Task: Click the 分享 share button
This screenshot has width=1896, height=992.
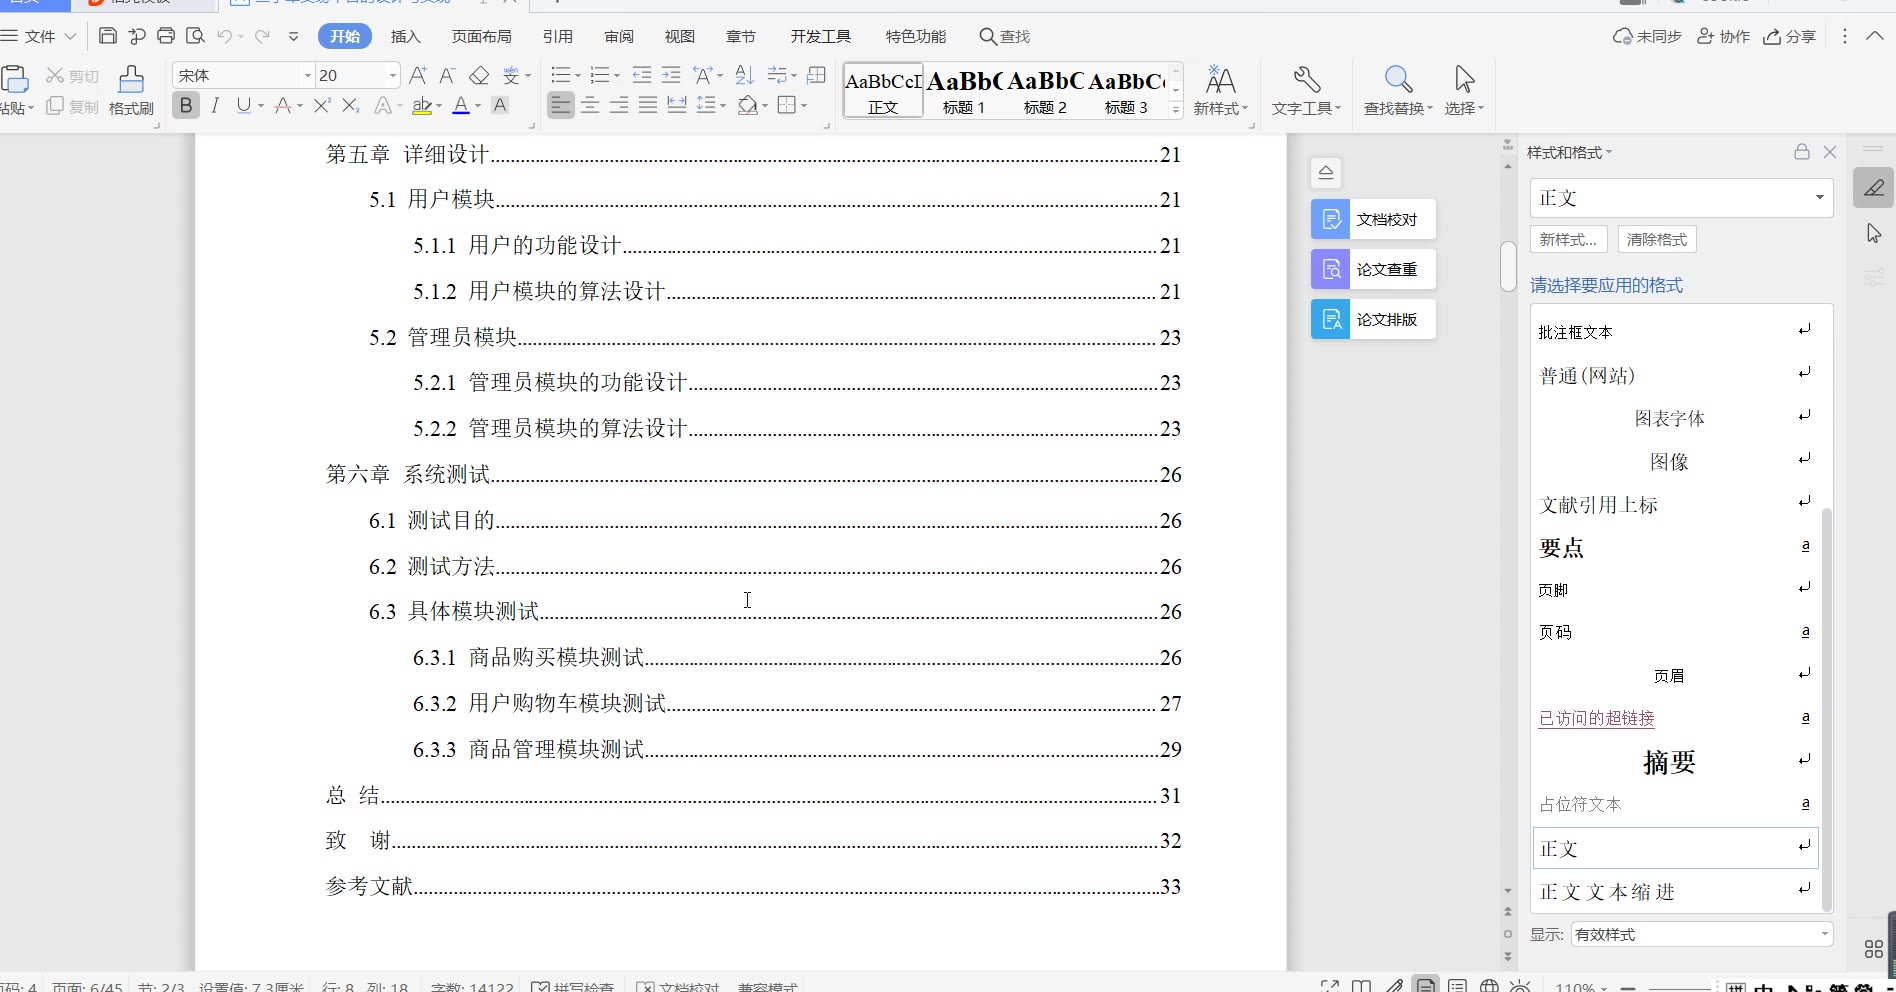Action: tap(1789, 36)
